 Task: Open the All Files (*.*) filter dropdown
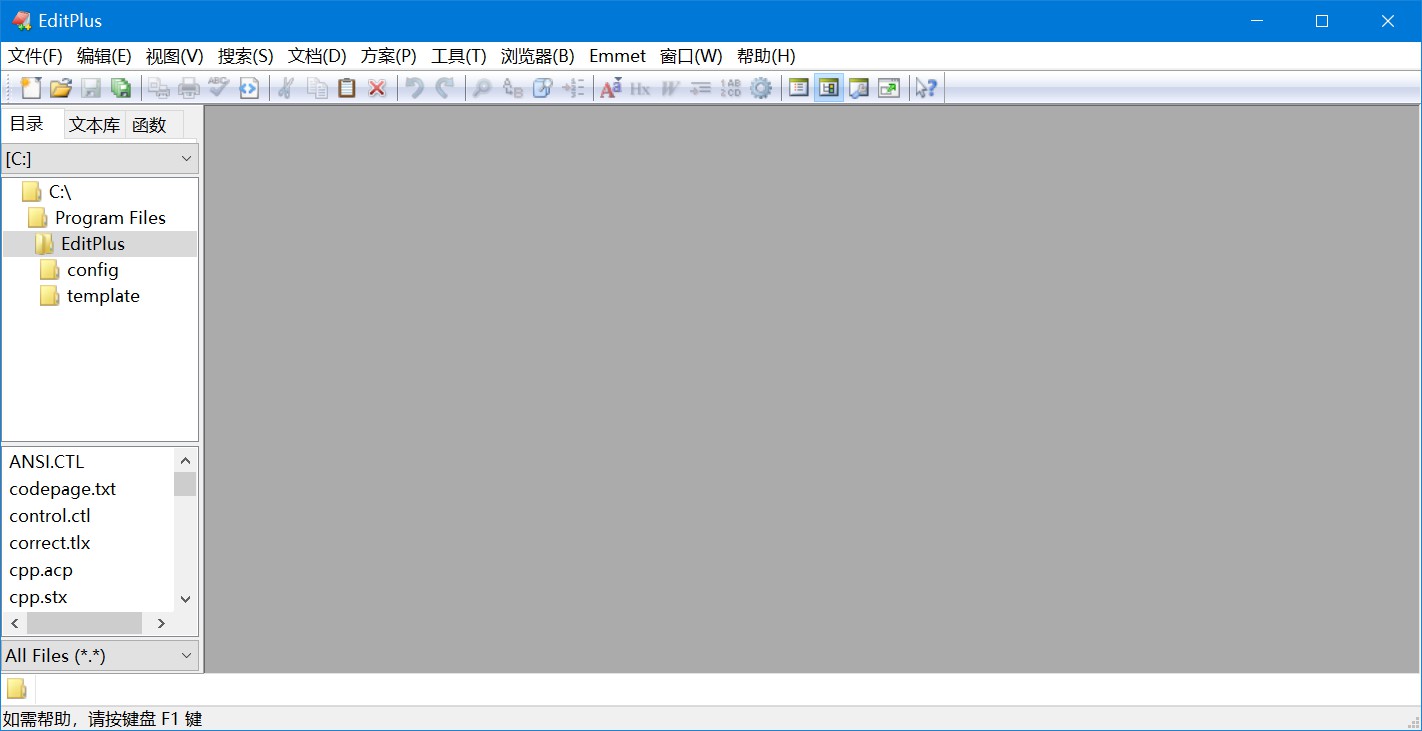tap(100, 656)
